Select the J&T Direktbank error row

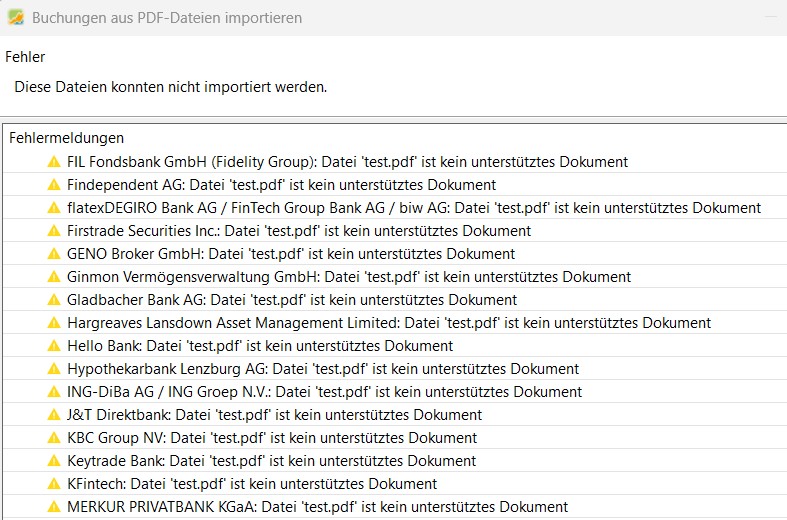274,415
